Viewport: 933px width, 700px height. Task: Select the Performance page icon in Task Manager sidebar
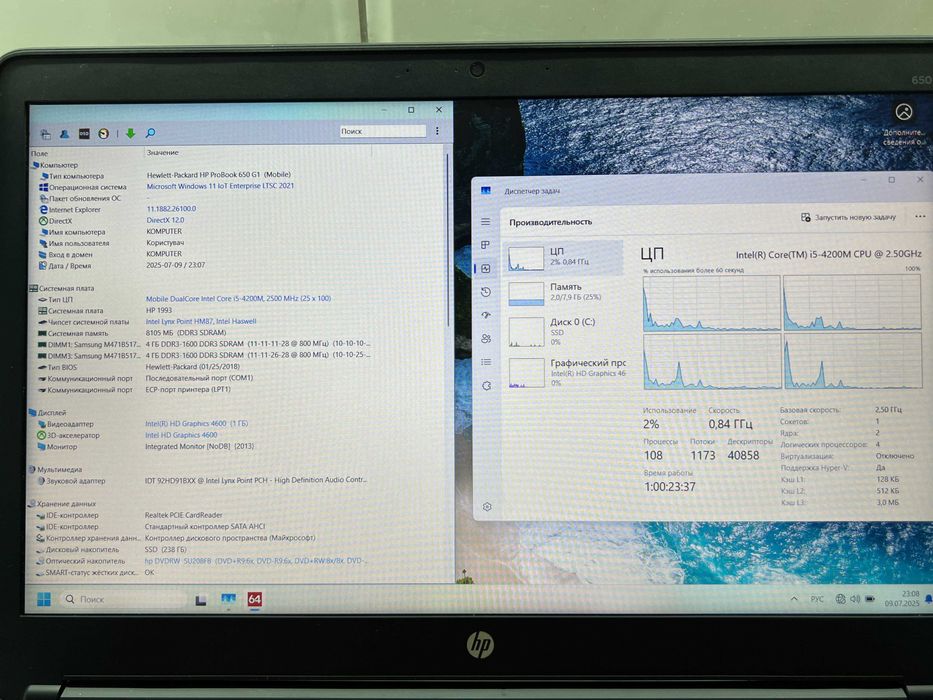486,268
